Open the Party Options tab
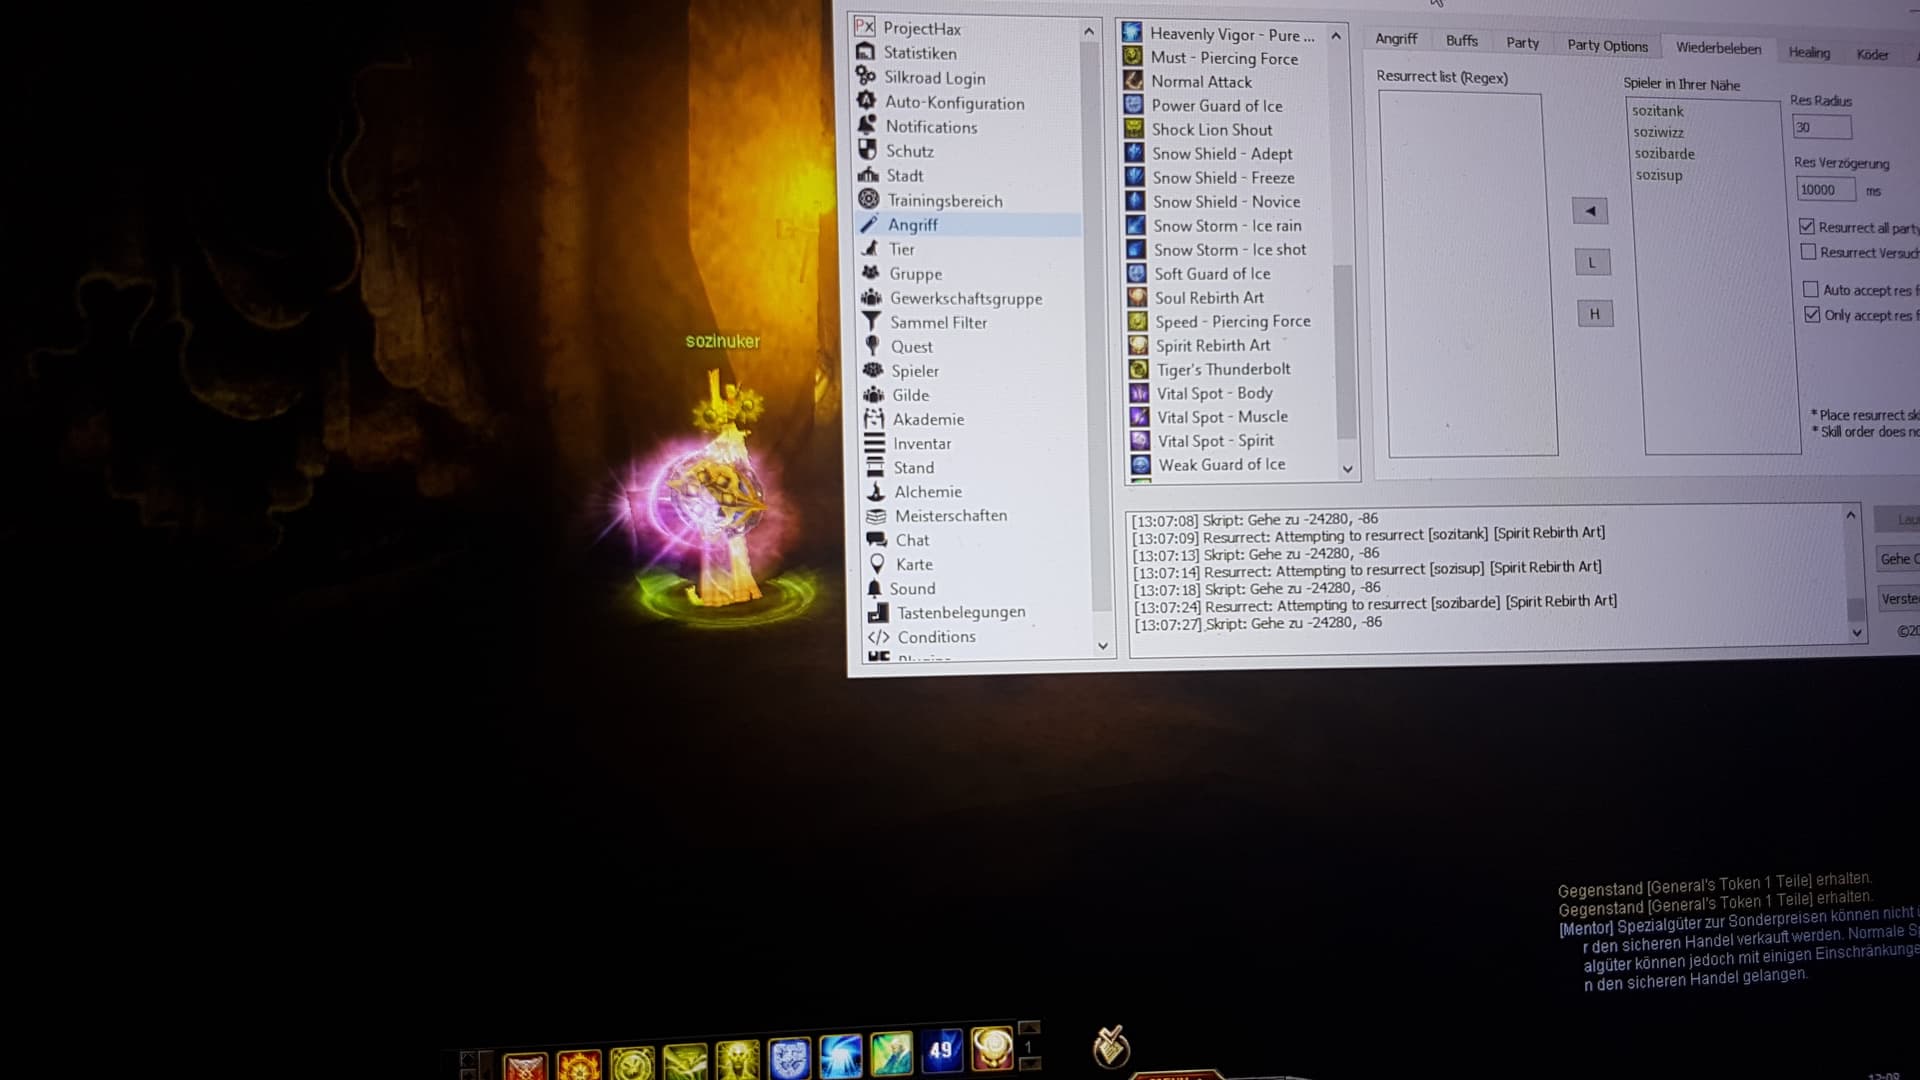The width and height of the screenshot is (1920, 1080). pos(1607,45)
